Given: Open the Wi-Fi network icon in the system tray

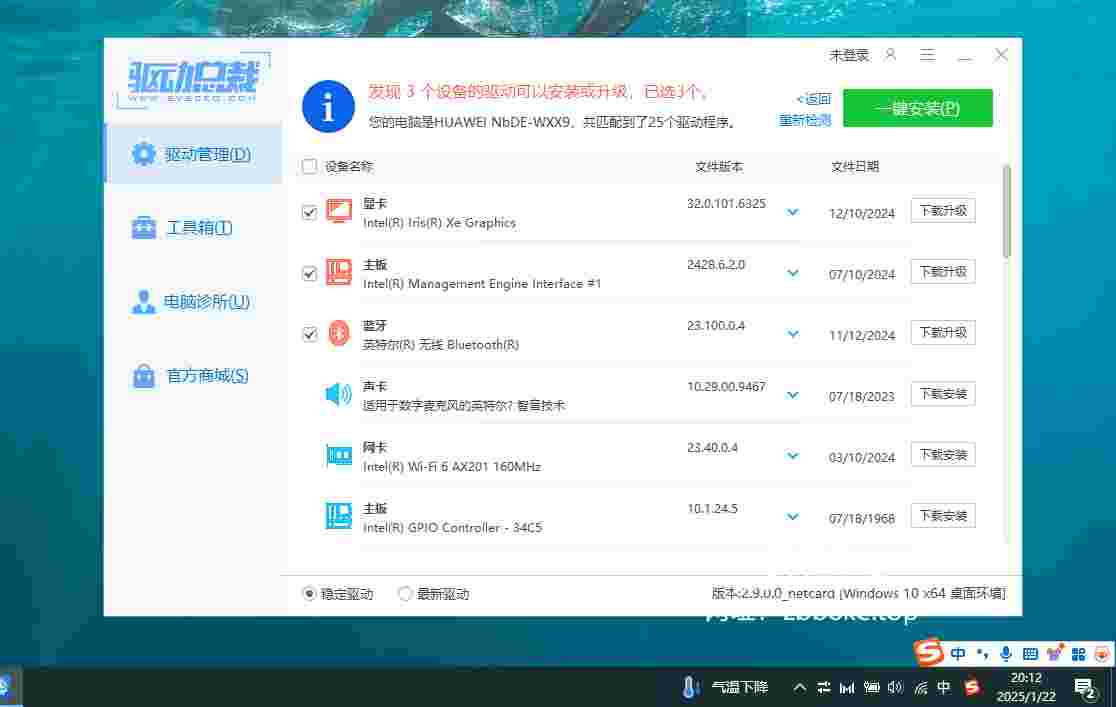Looking at the screenshot, I should coord(921,688).
